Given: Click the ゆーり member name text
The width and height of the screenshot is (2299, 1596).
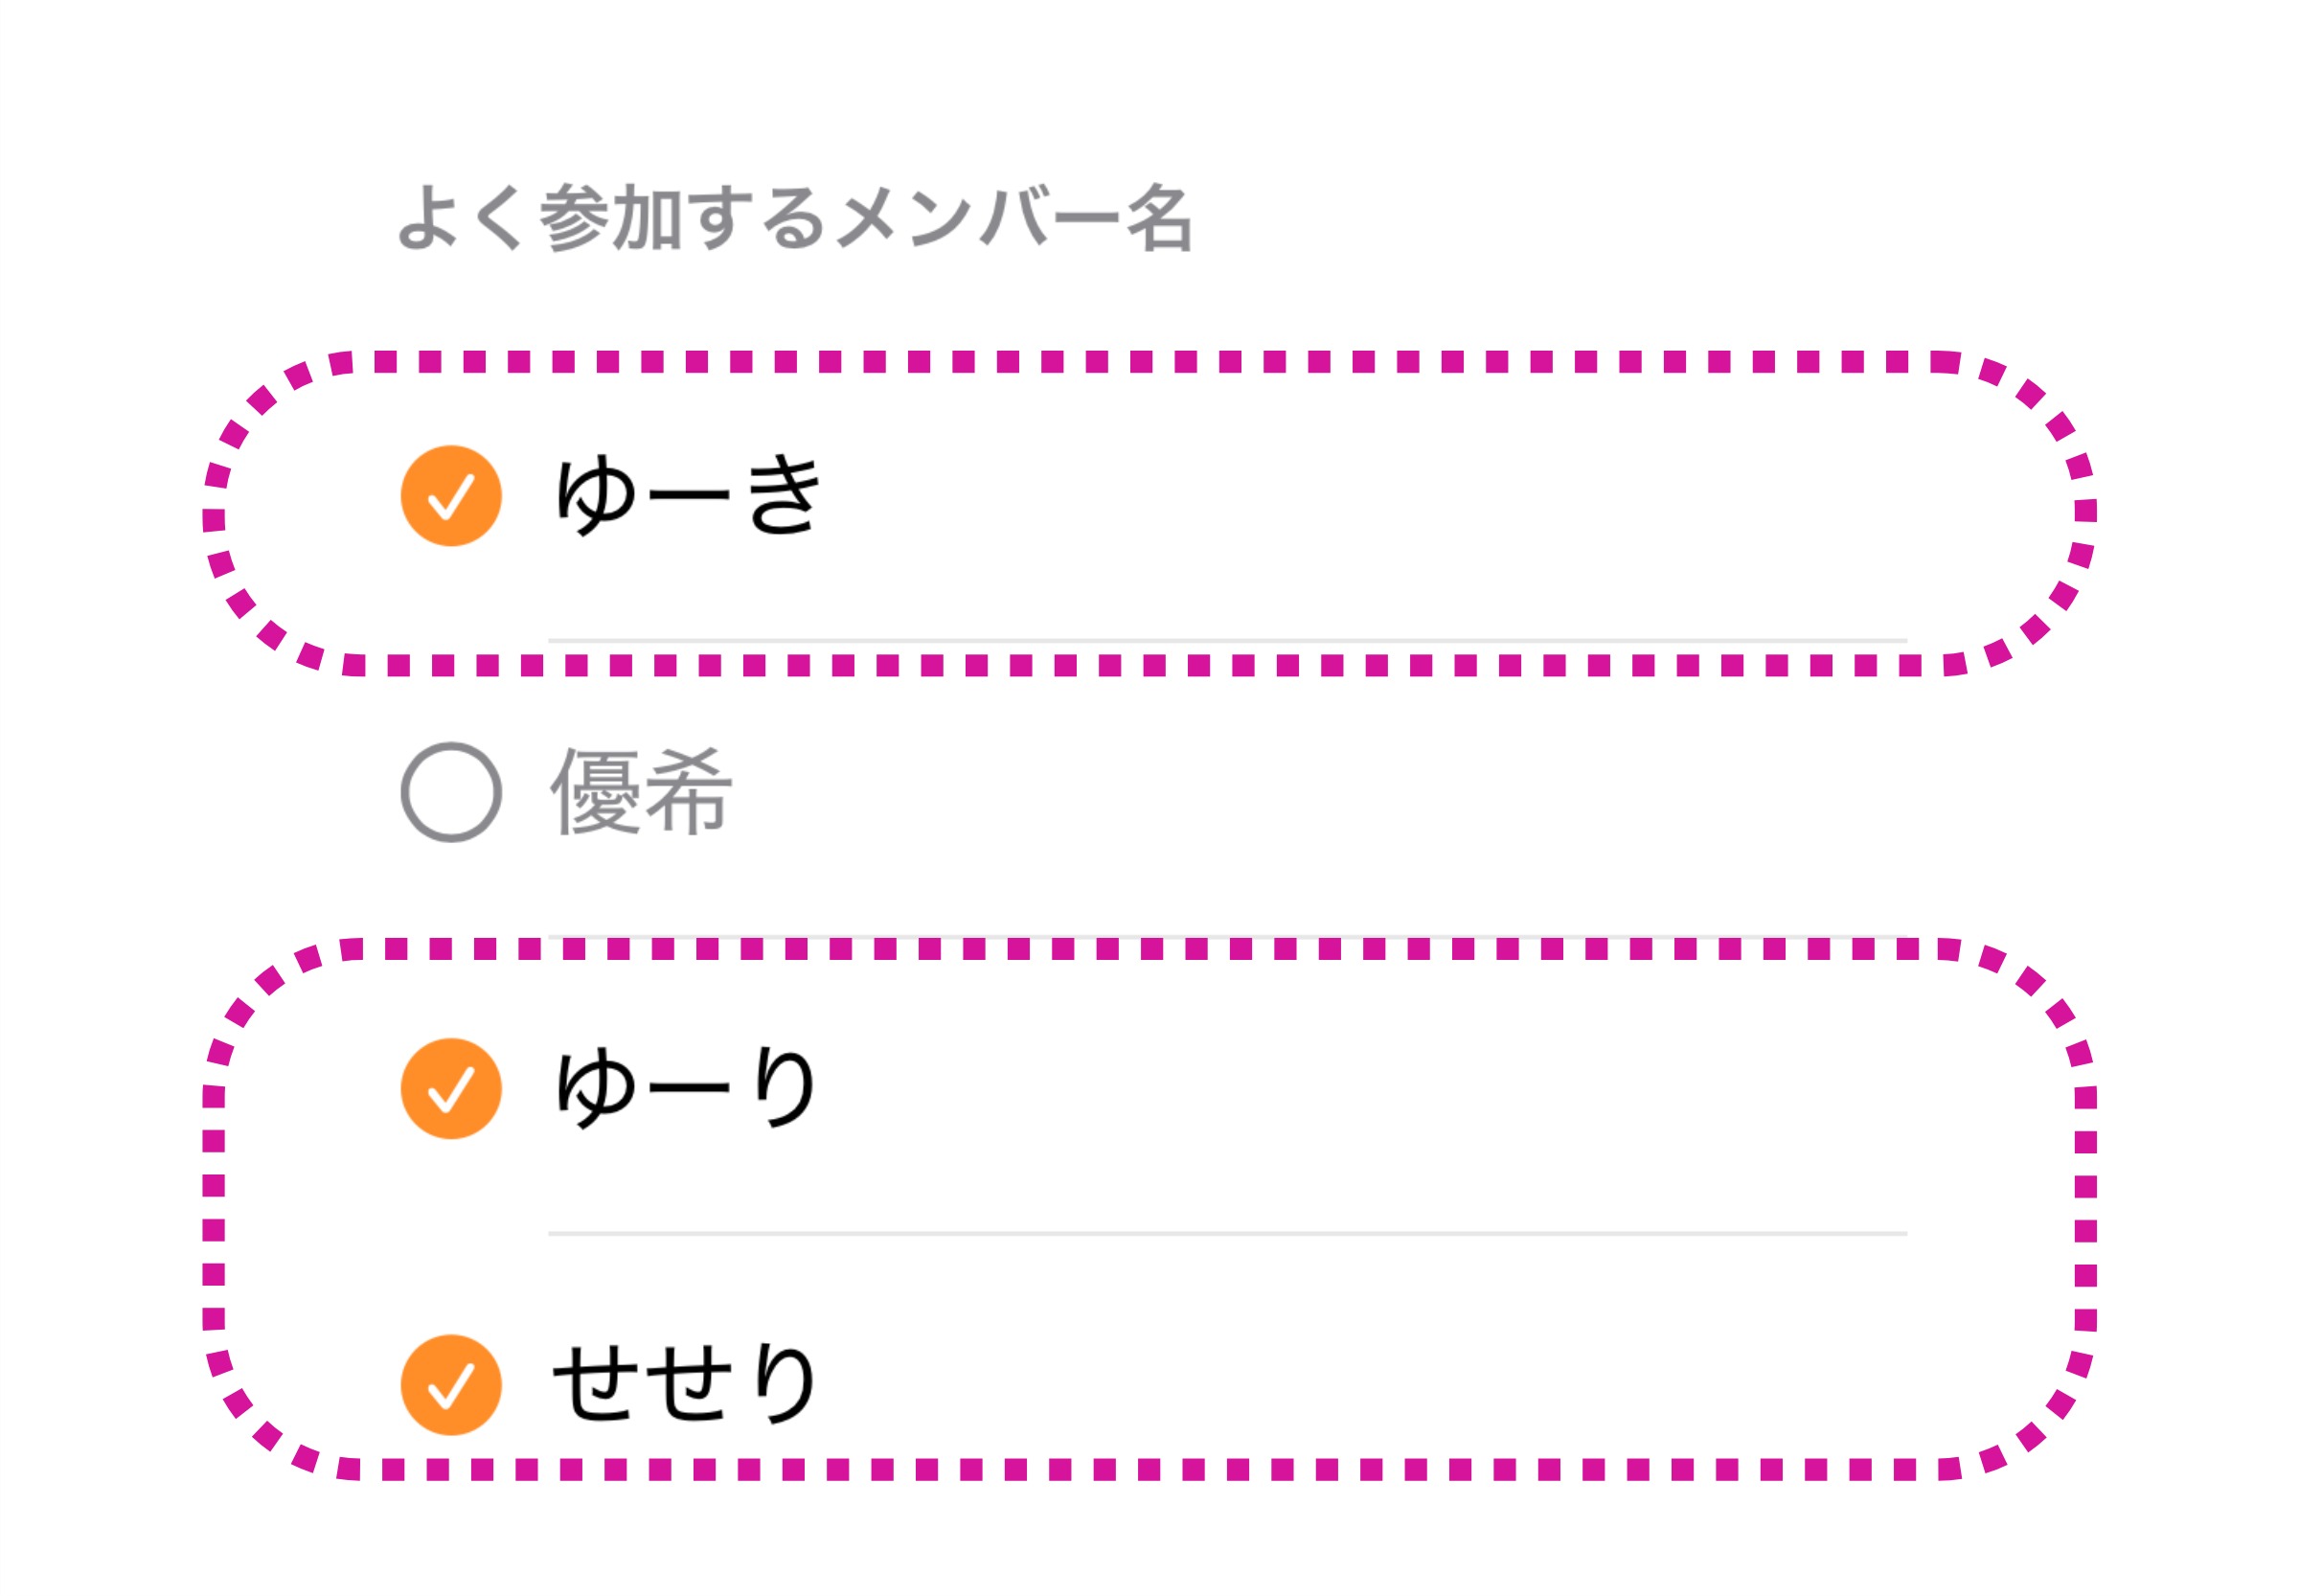Looking at the screenshot, I should point(687,1089).
